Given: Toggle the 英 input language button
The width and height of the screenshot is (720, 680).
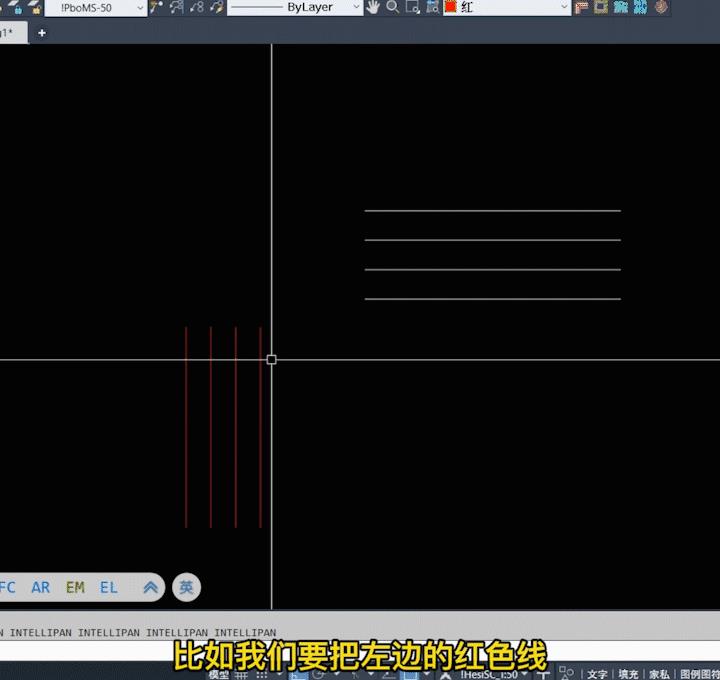Looking at the screenshot, I should click(186, 588).
